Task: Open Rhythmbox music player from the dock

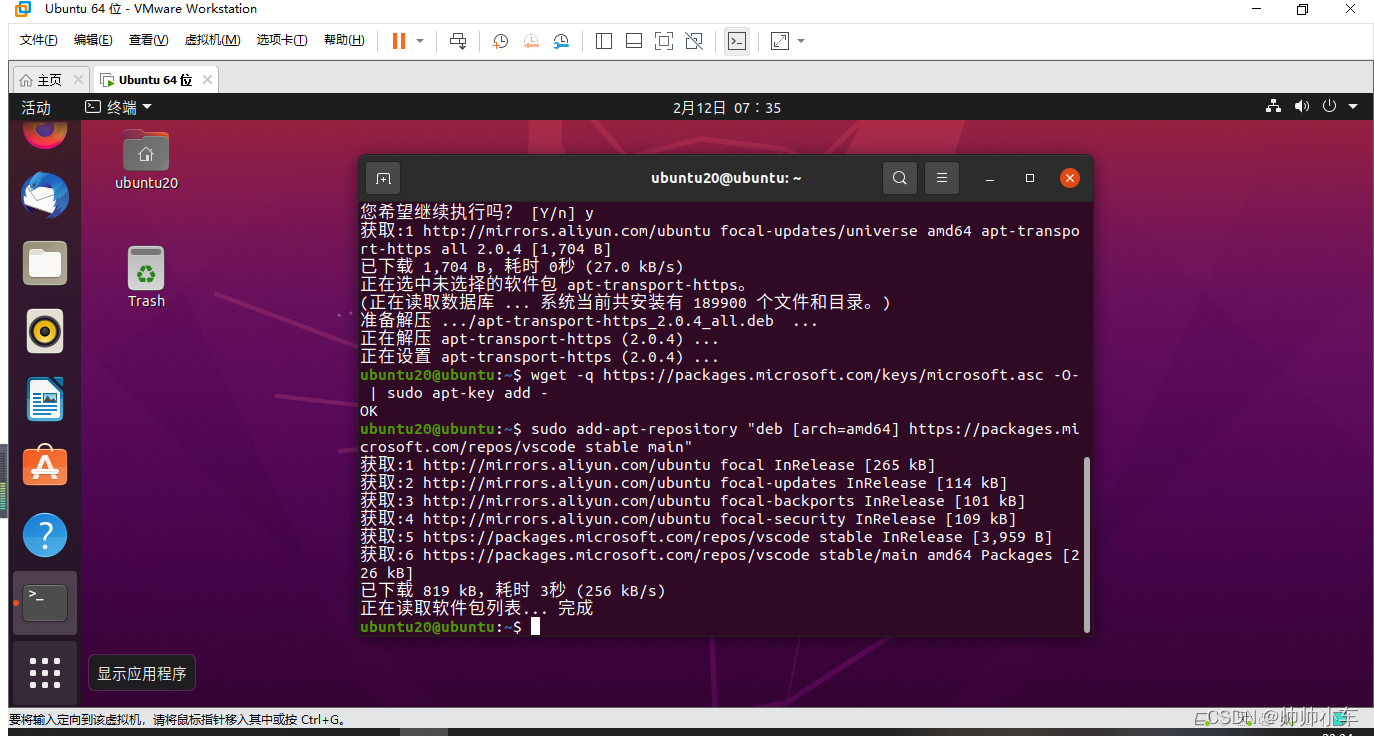Action: point(45,331)
